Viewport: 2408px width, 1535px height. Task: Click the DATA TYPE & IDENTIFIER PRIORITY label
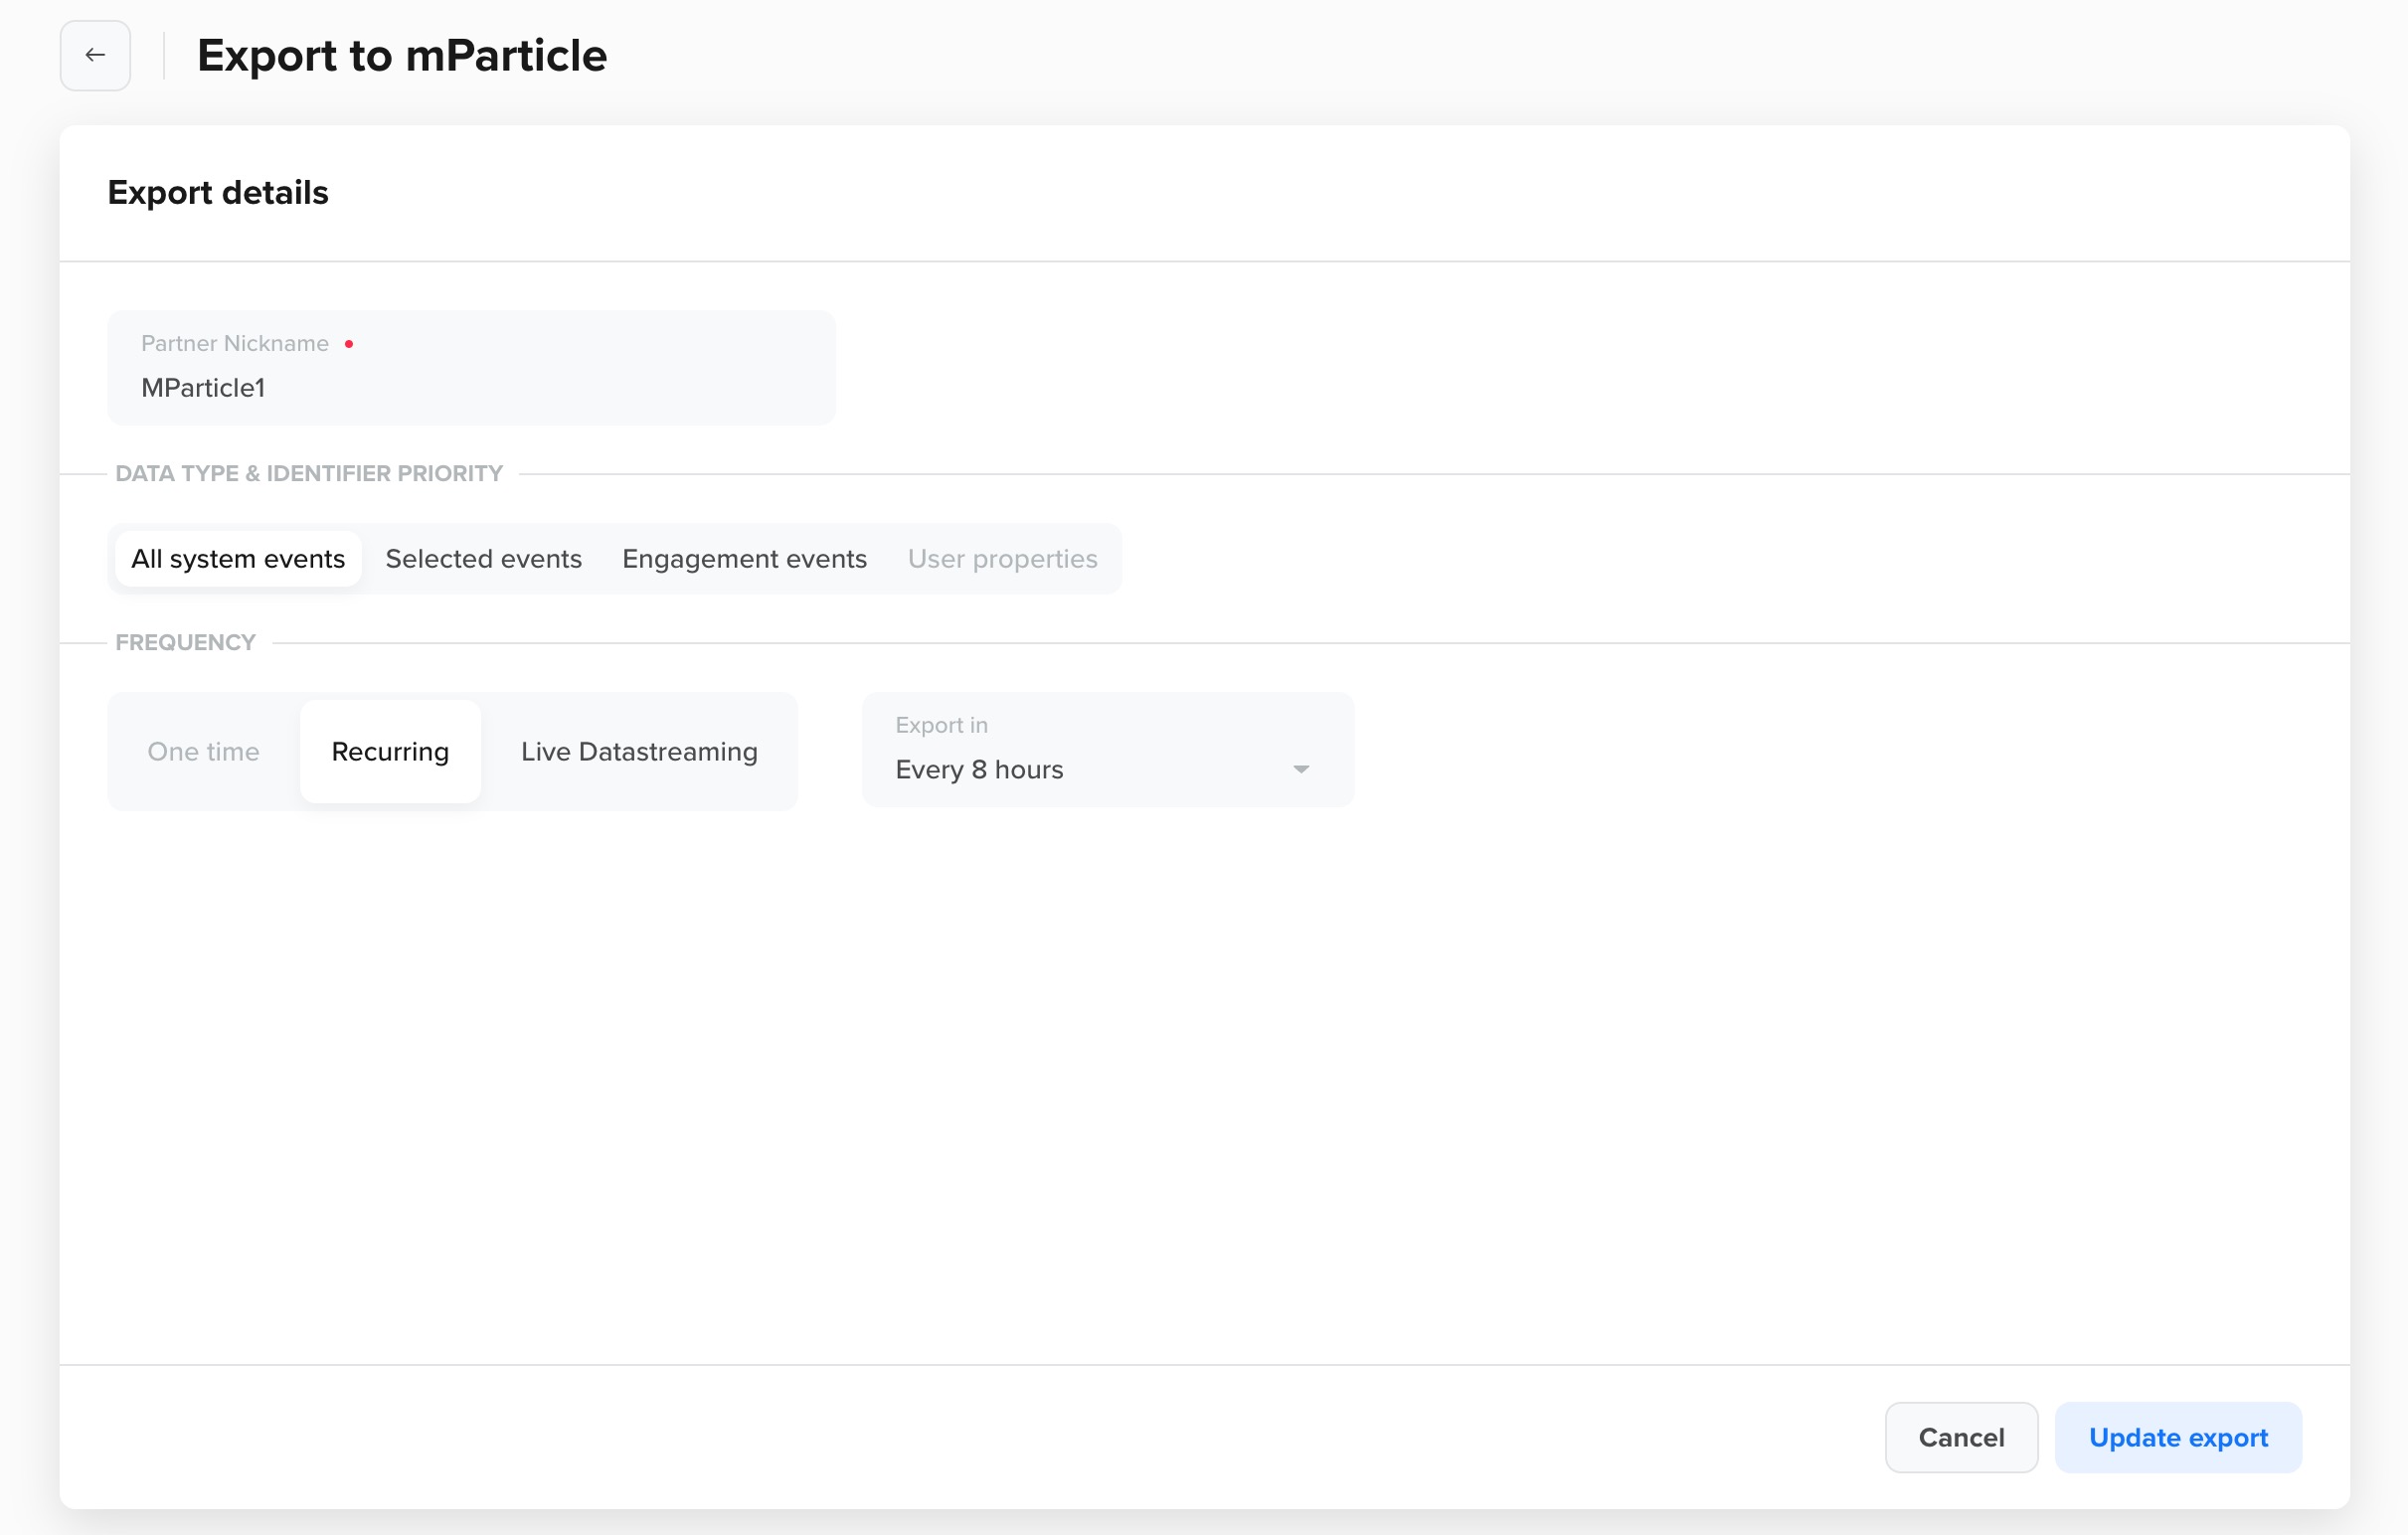[309, 473]
